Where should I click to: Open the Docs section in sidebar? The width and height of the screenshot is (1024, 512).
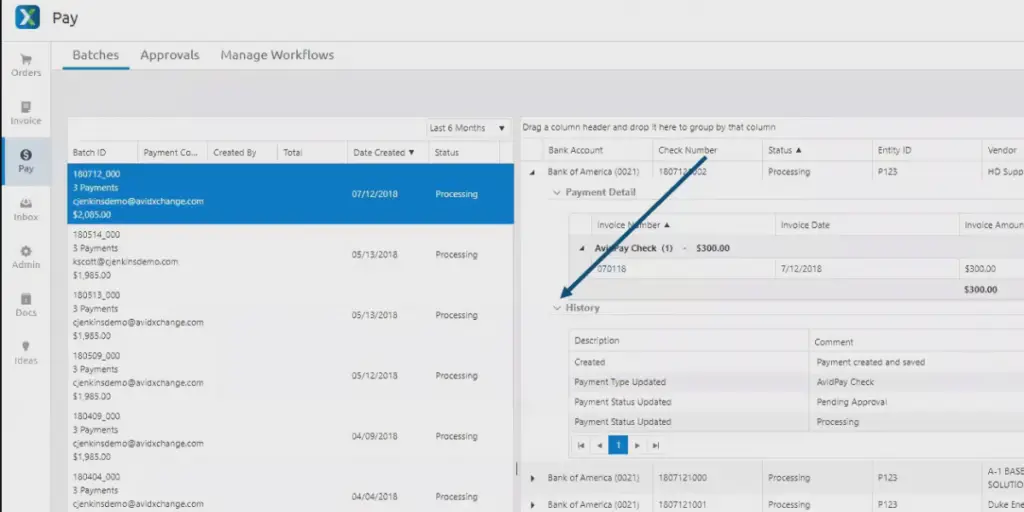pos(26,306)
